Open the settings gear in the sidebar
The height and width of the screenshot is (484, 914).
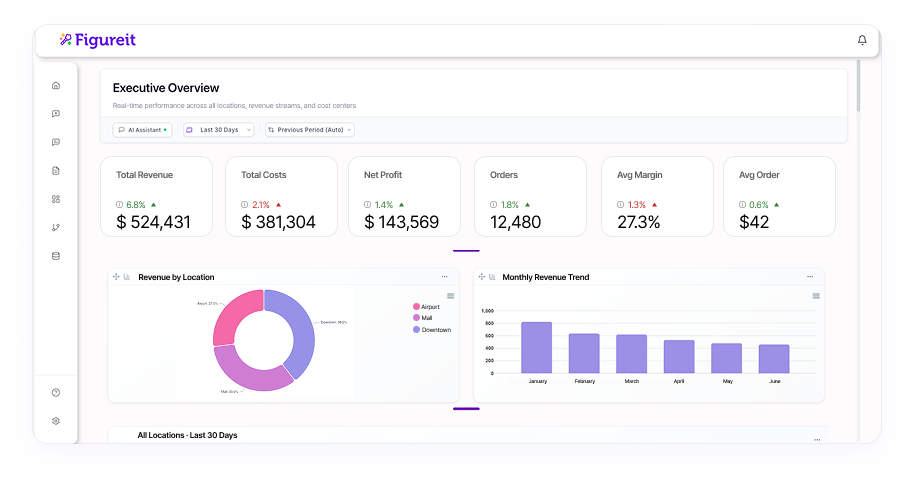[x=56, y=421]
